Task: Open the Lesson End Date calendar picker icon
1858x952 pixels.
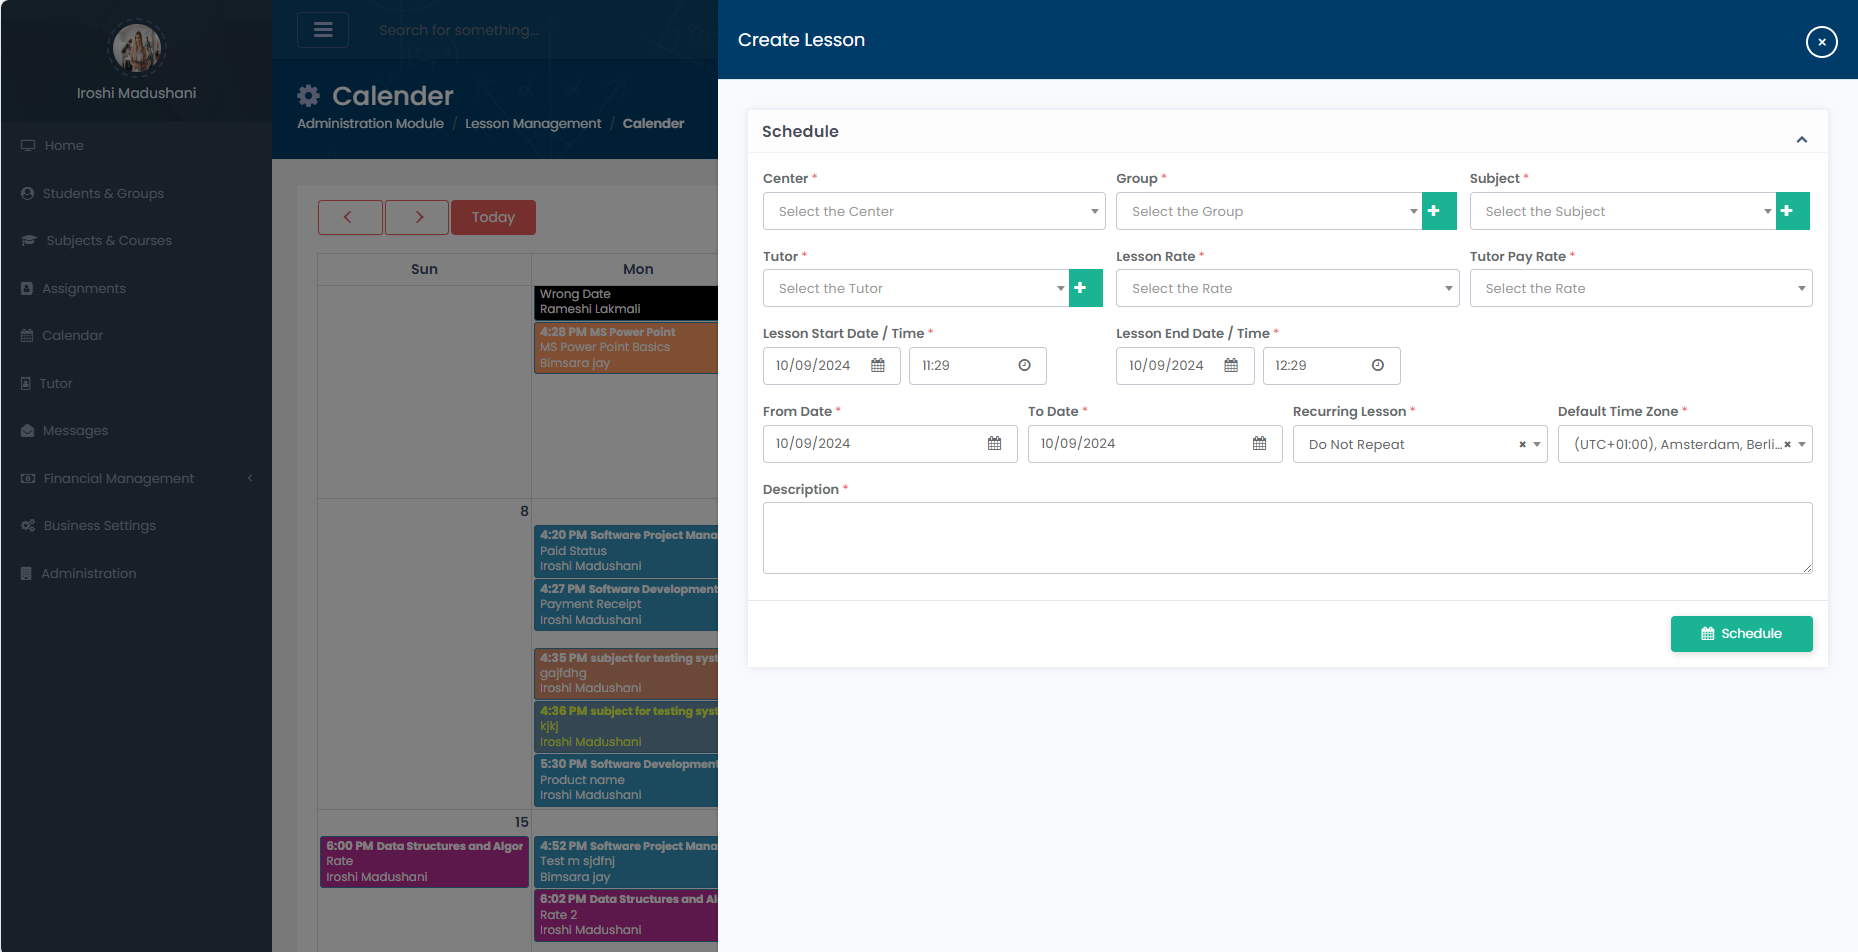Action: tap(1231, 366)
